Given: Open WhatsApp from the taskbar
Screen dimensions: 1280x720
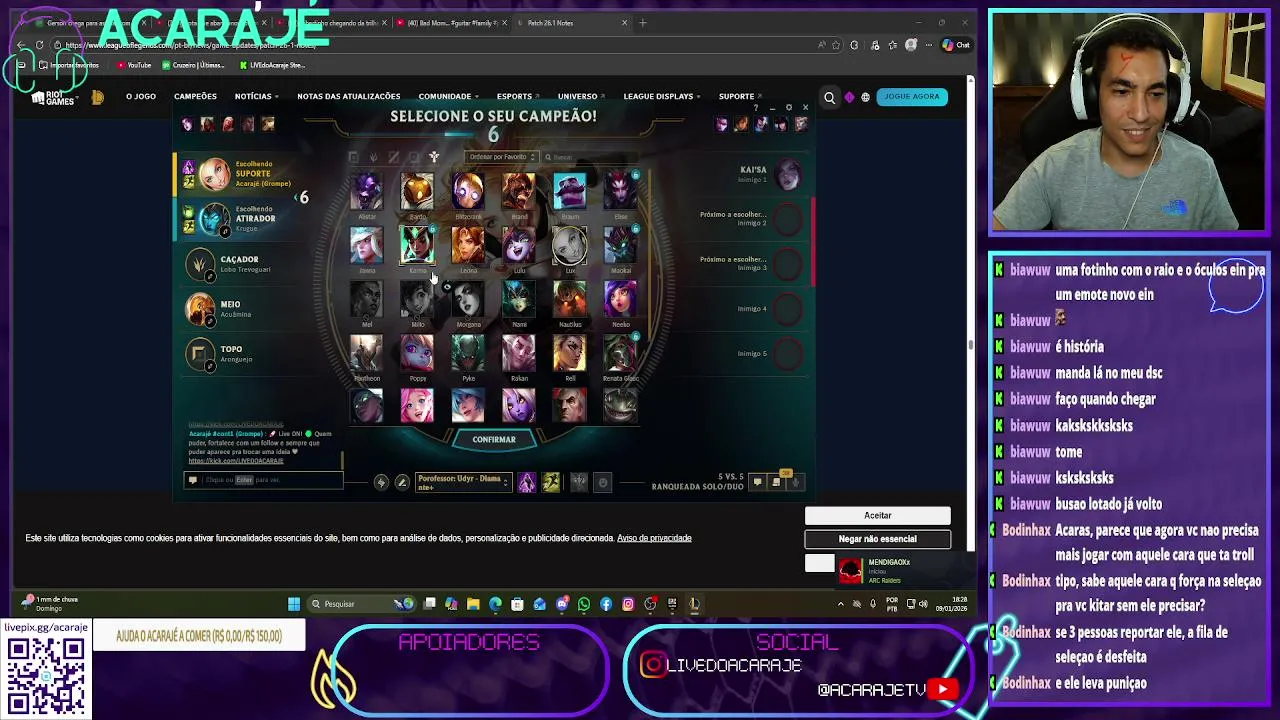Looking at the screenshot, I should [x=584, y=604].
